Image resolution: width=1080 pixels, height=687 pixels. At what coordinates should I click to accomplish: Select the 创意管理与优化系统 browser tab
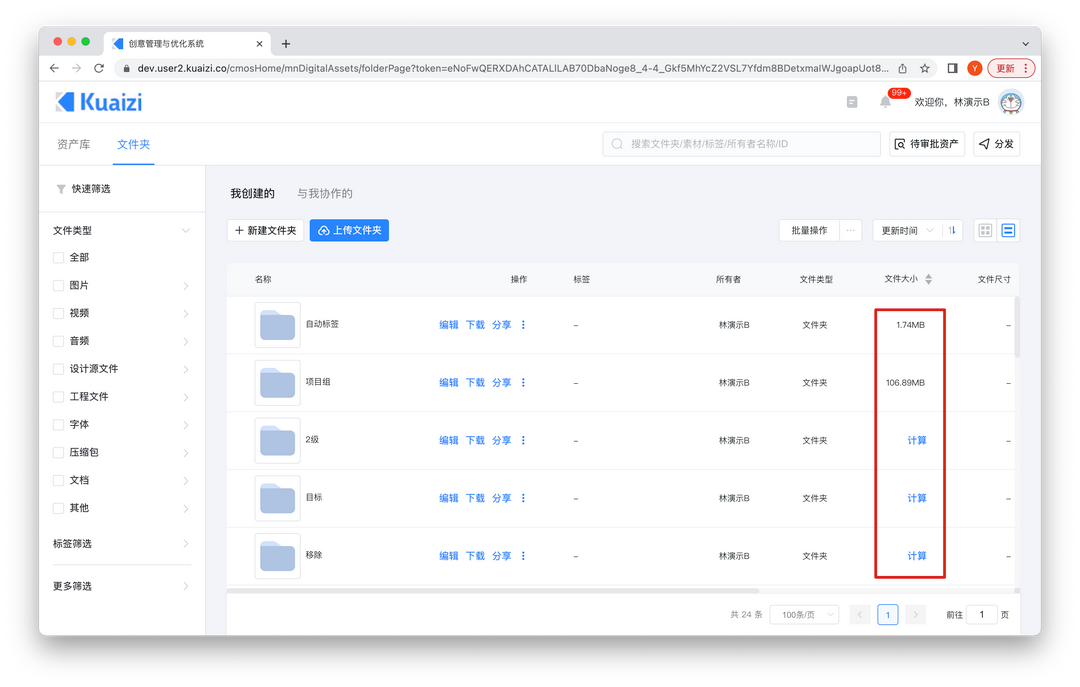click(187, 43)
